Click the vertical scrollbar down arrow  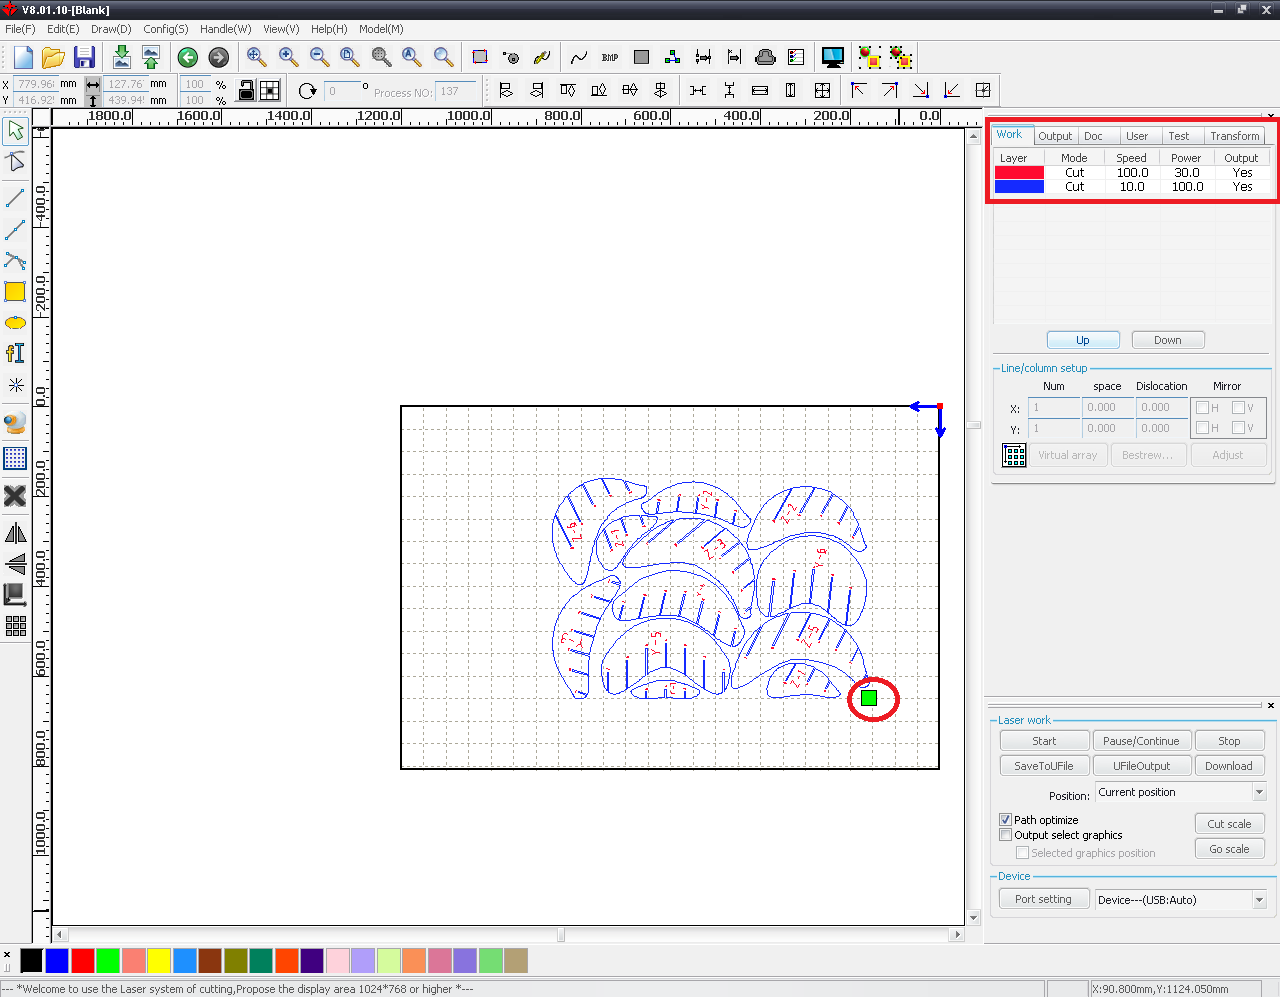pyautogui.click(x=974, y=918)
